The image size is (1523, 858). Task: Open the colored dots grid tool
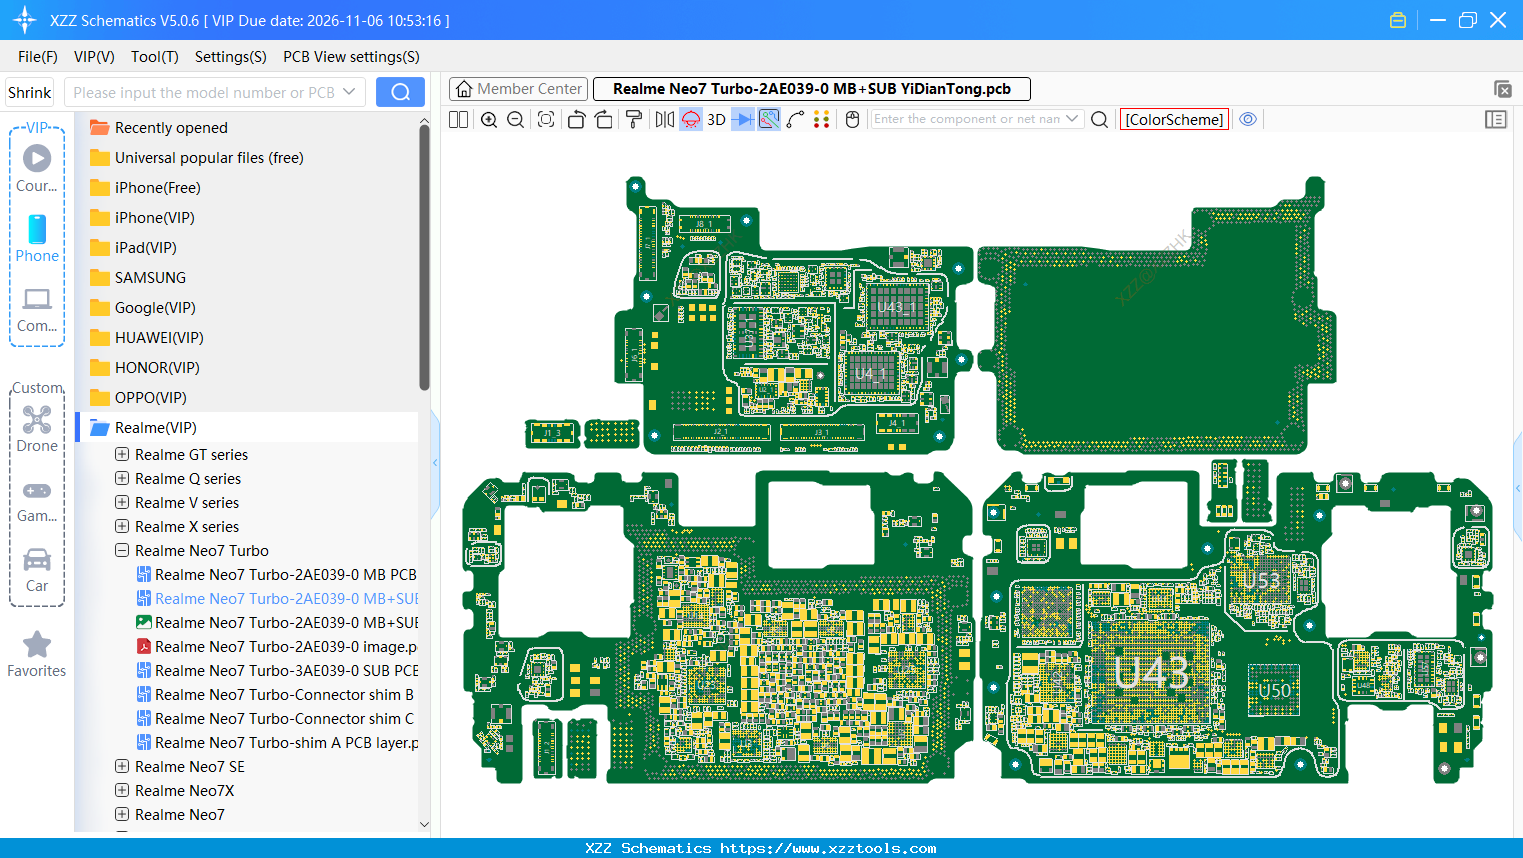822,120
